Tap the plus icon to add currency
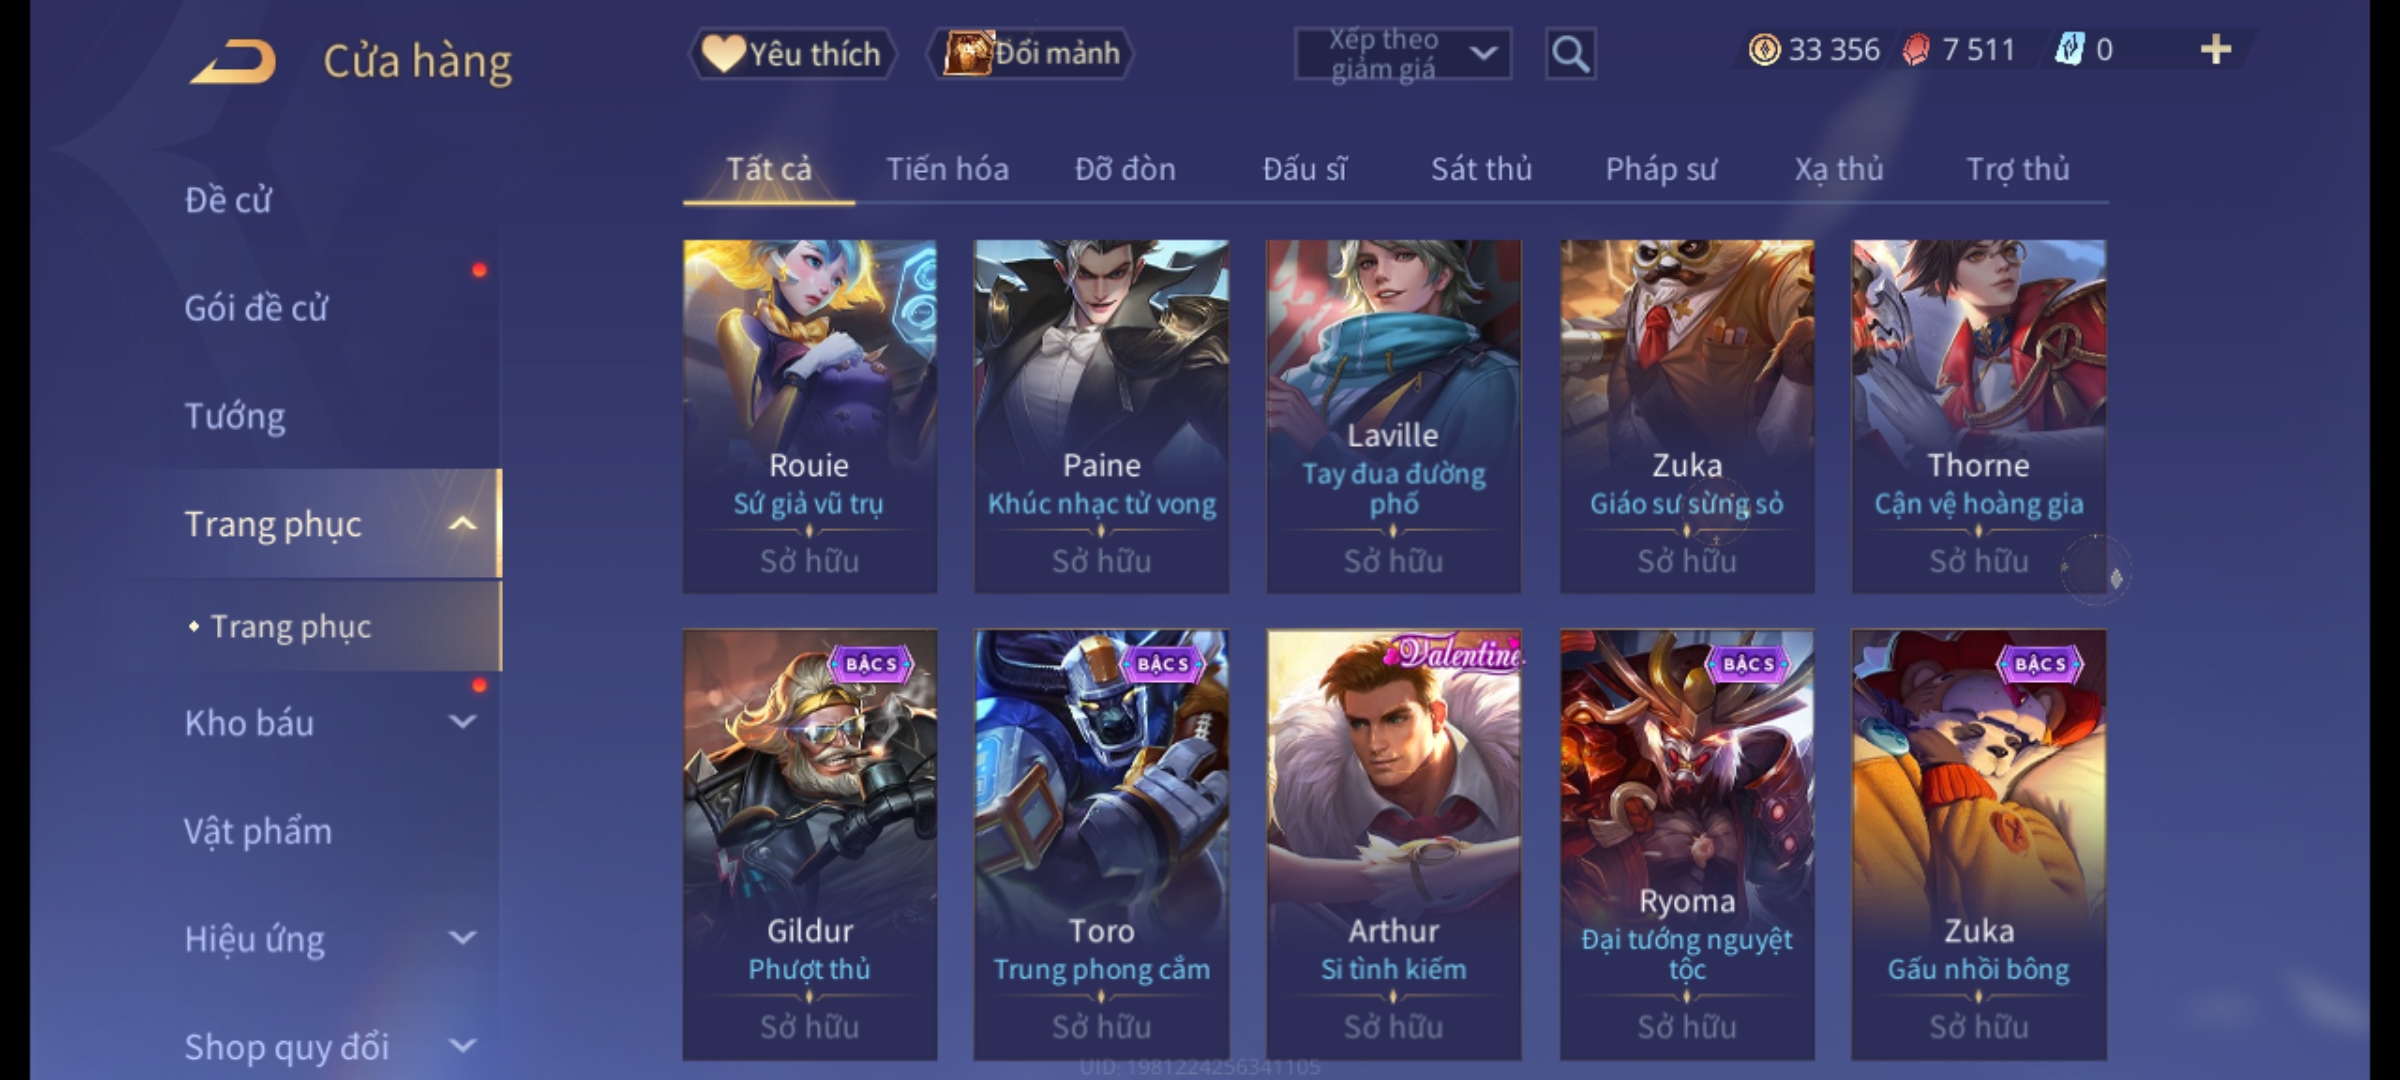2400x1080 pixels. click(x=2216, y=50)
